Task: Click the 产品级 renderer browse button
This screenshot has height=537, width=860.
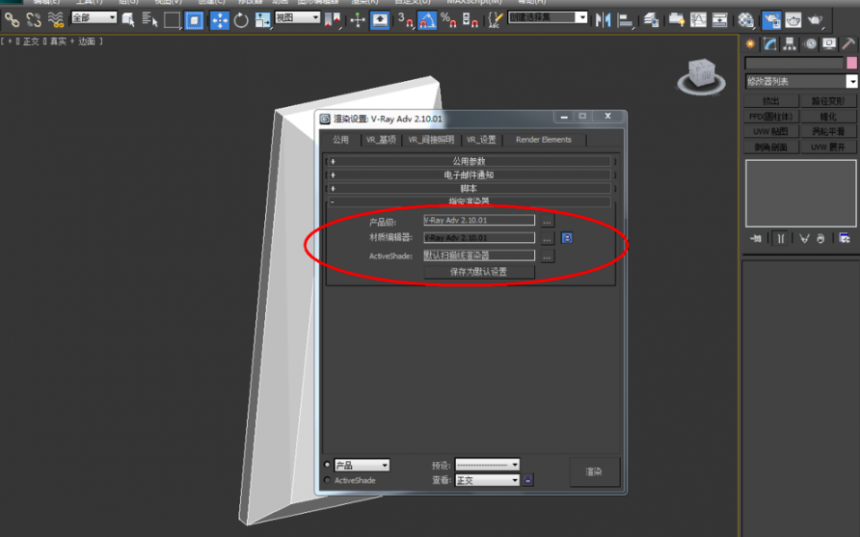Action: pyautogui.click(x=547, y=222)
